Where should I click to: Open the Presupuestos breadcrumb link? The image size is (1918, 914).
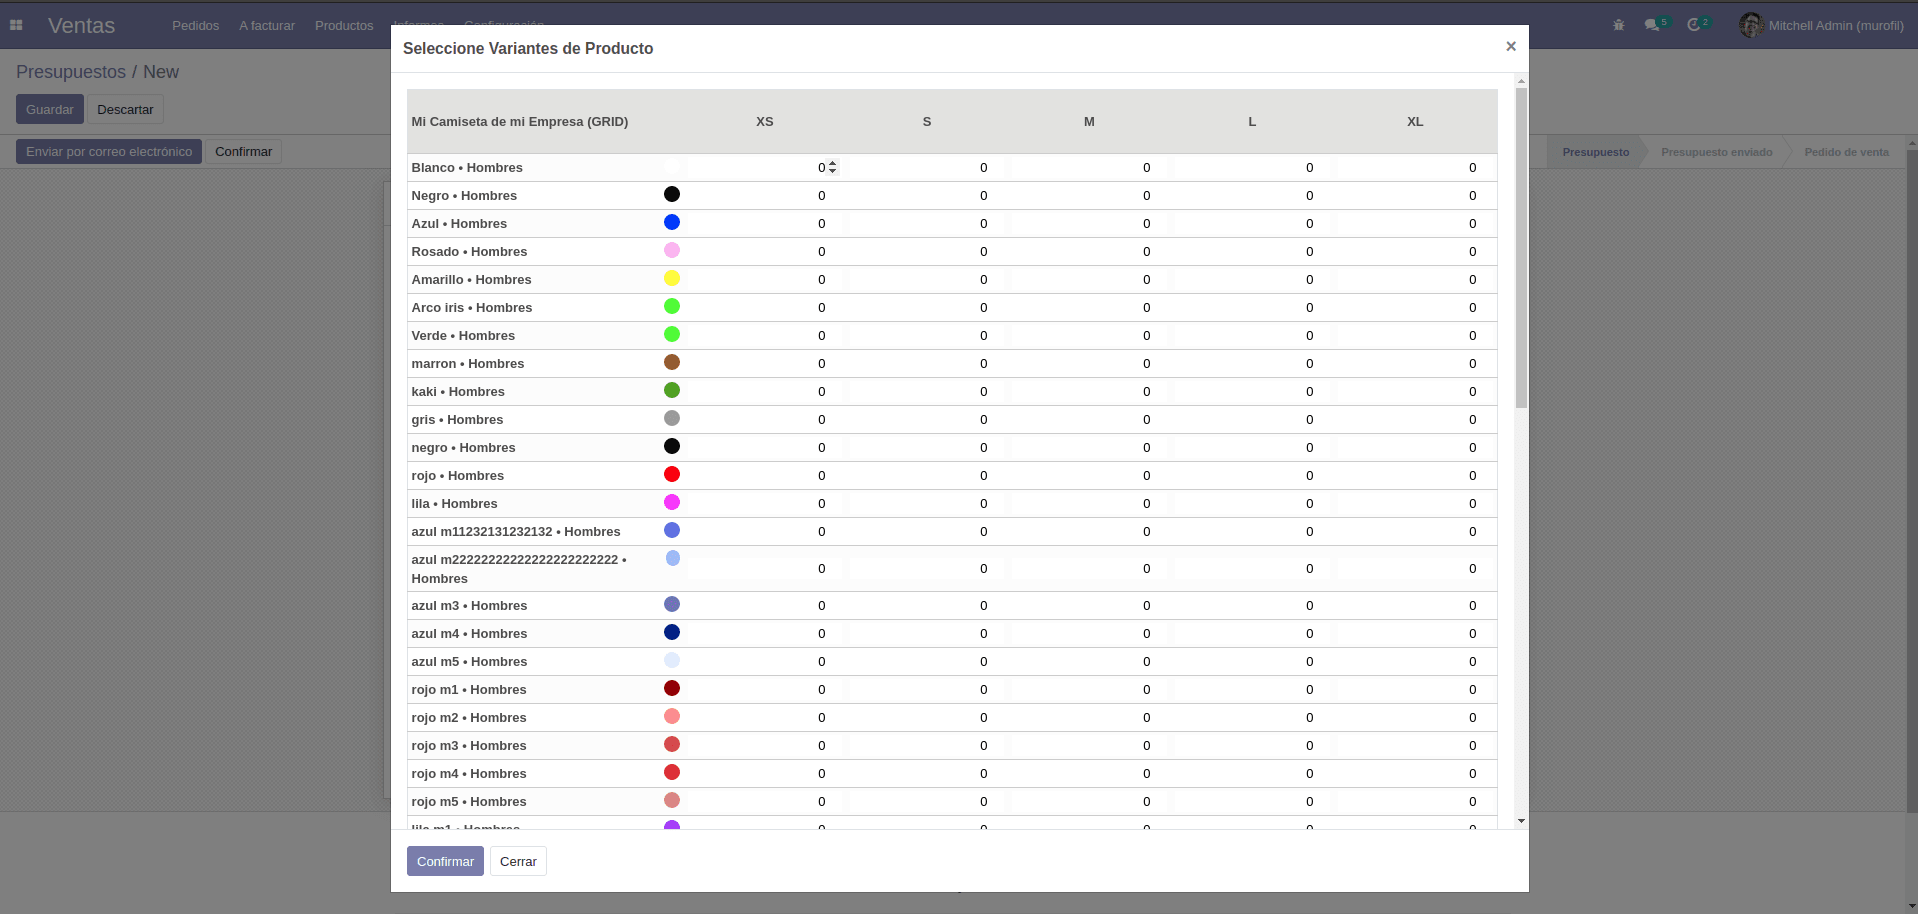click(x=71, y=72)
